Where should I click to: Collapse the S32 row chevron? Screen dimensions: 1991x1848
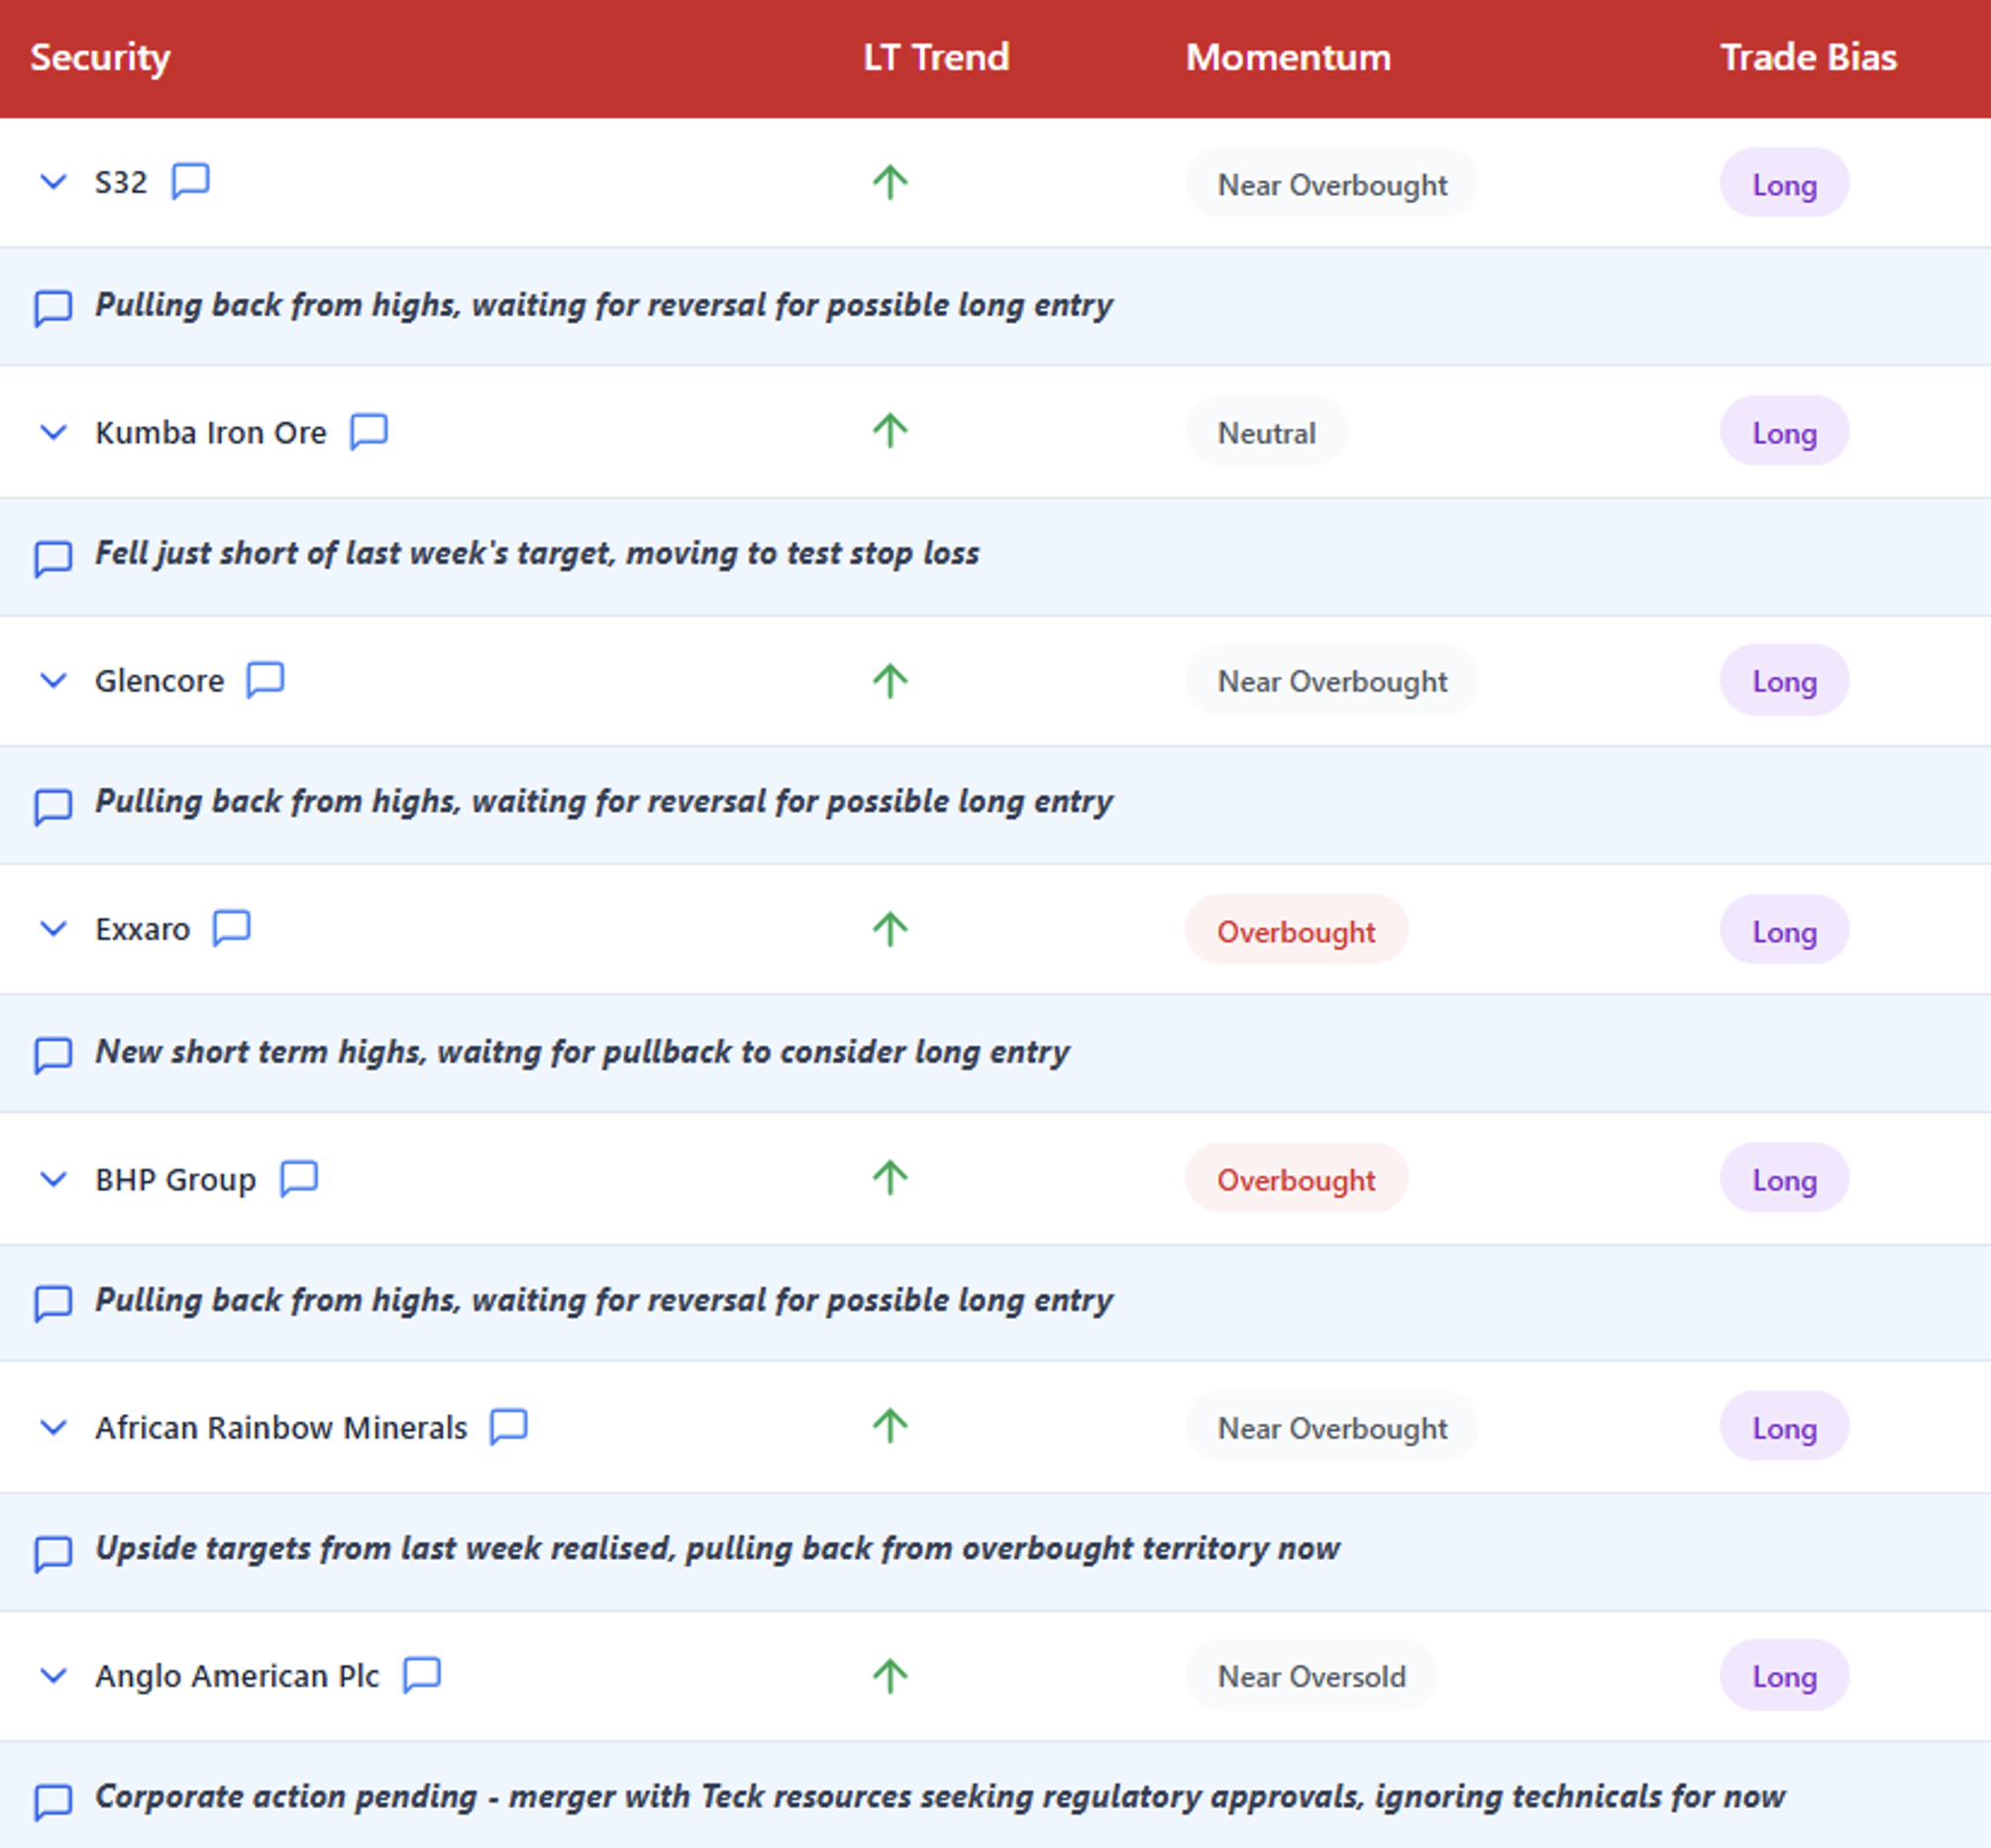pyautogui.click(x=53, y=182)
